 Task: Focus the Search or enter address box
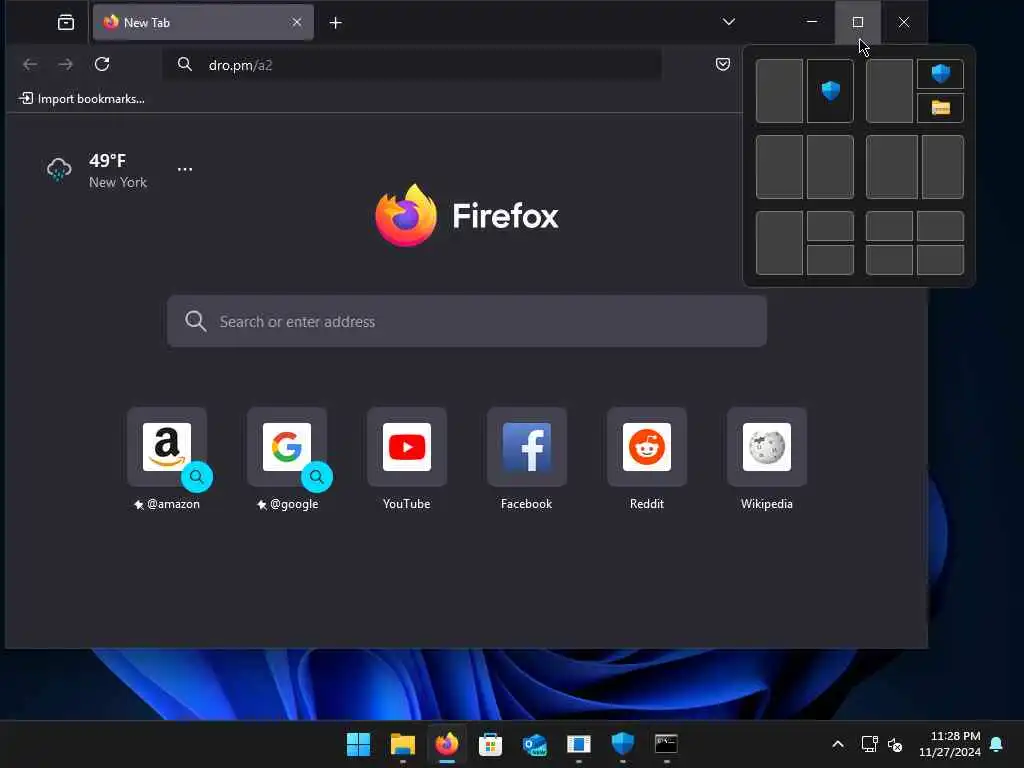[467, 321]
